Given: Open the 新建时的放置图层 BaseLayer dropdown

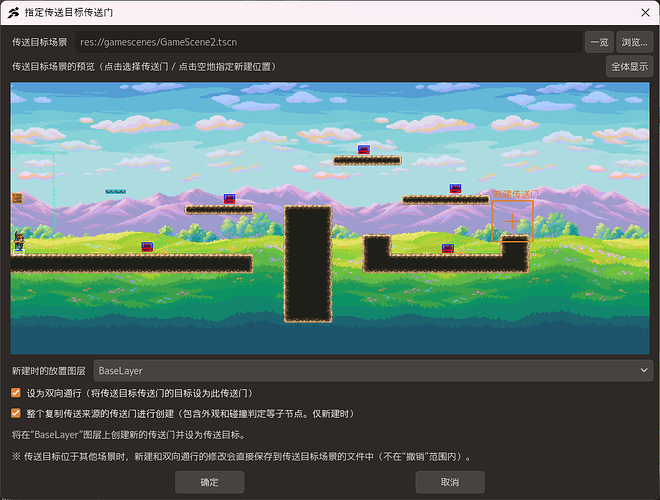Looking at the screenshot, I should (373, 370).
